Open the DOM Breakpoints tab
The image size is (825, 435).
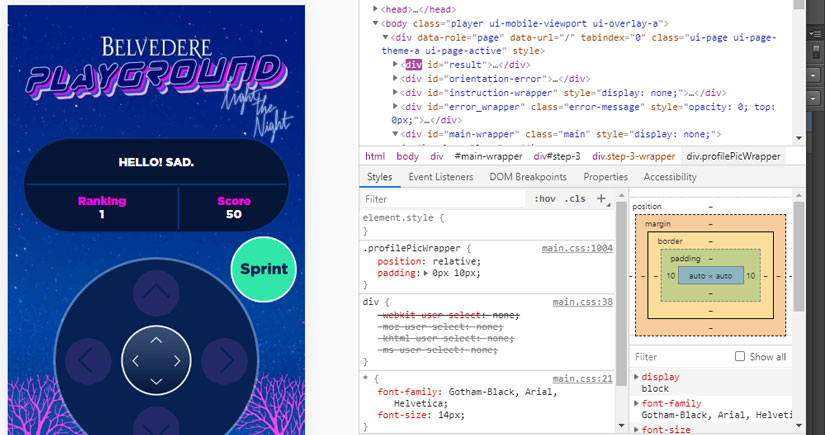[x=528, y=177]
